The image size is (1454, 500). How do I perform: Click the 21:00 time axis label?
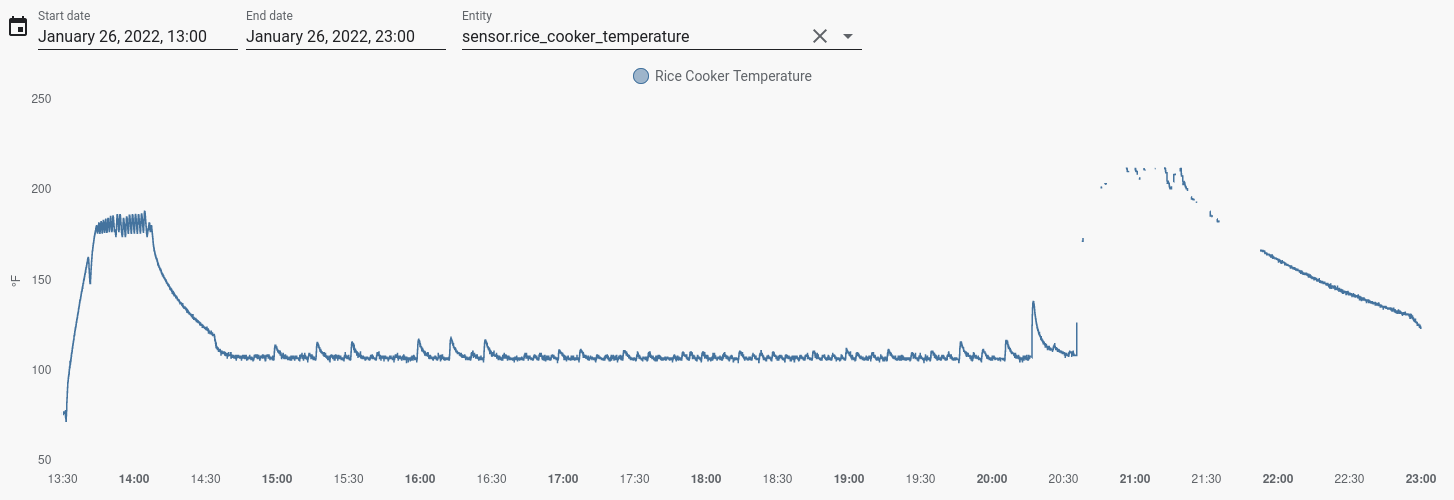(1135, 479)
